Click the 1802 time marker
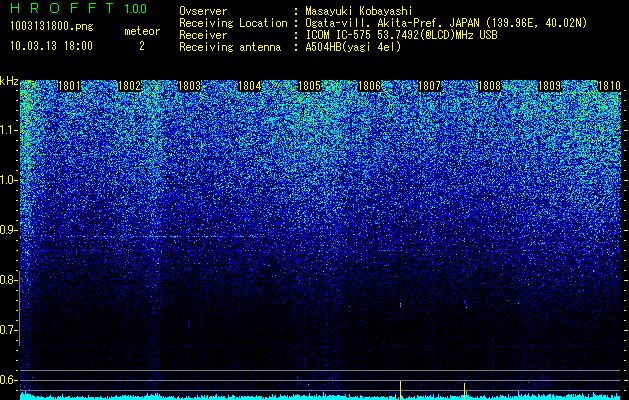The height and width of the screenshot is (400, 629). [x=129, y=86]
